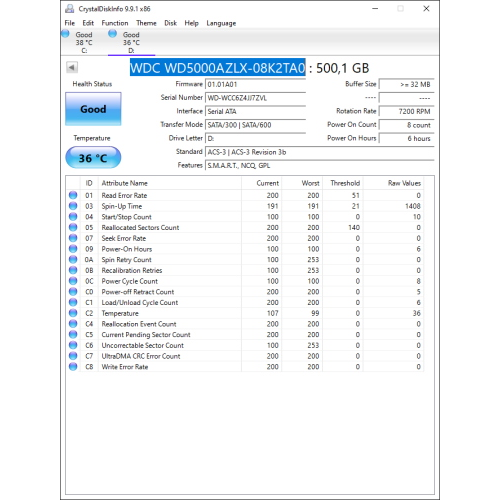Click the Worst column header

(302, 183)
